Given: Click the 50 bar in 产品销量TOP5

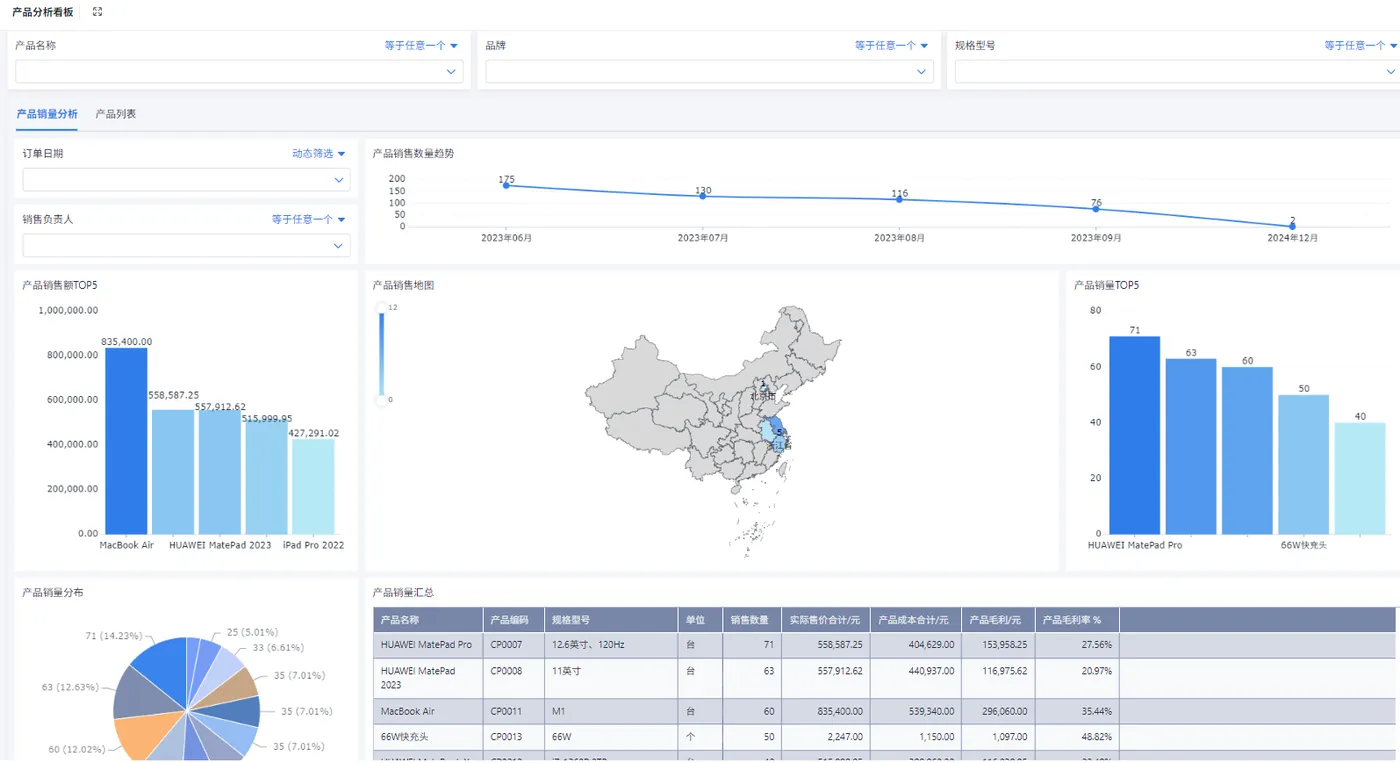Looking at the screenshot, I should coord(1303,464).
